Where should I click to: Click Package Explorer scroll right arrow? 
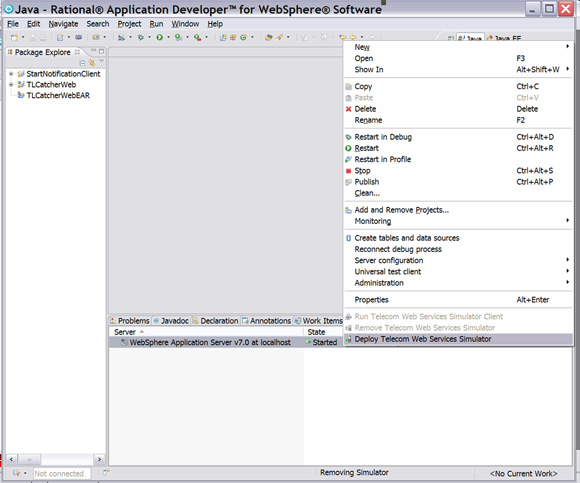pyautogui.click(x=99, y=459)
